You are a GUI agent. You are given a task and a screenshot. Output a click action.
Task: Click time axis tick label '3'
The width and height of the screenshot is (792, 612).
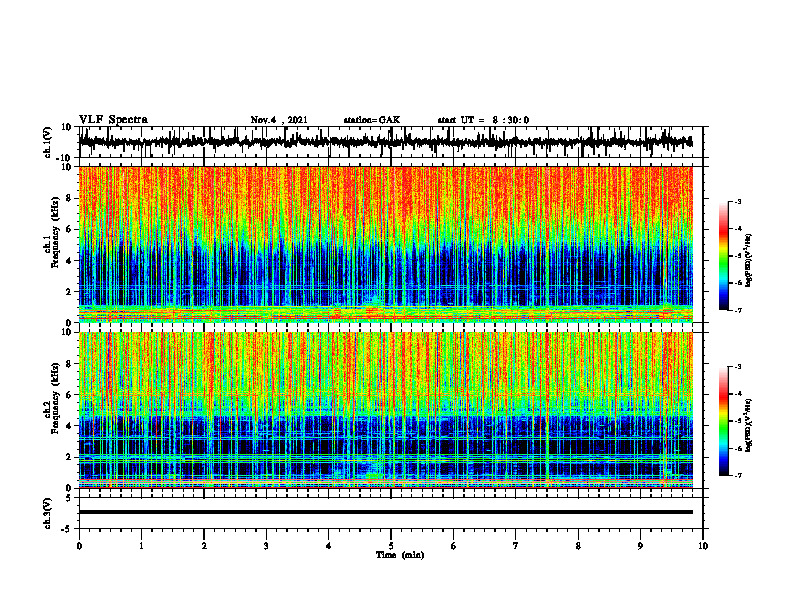[266, 546]
